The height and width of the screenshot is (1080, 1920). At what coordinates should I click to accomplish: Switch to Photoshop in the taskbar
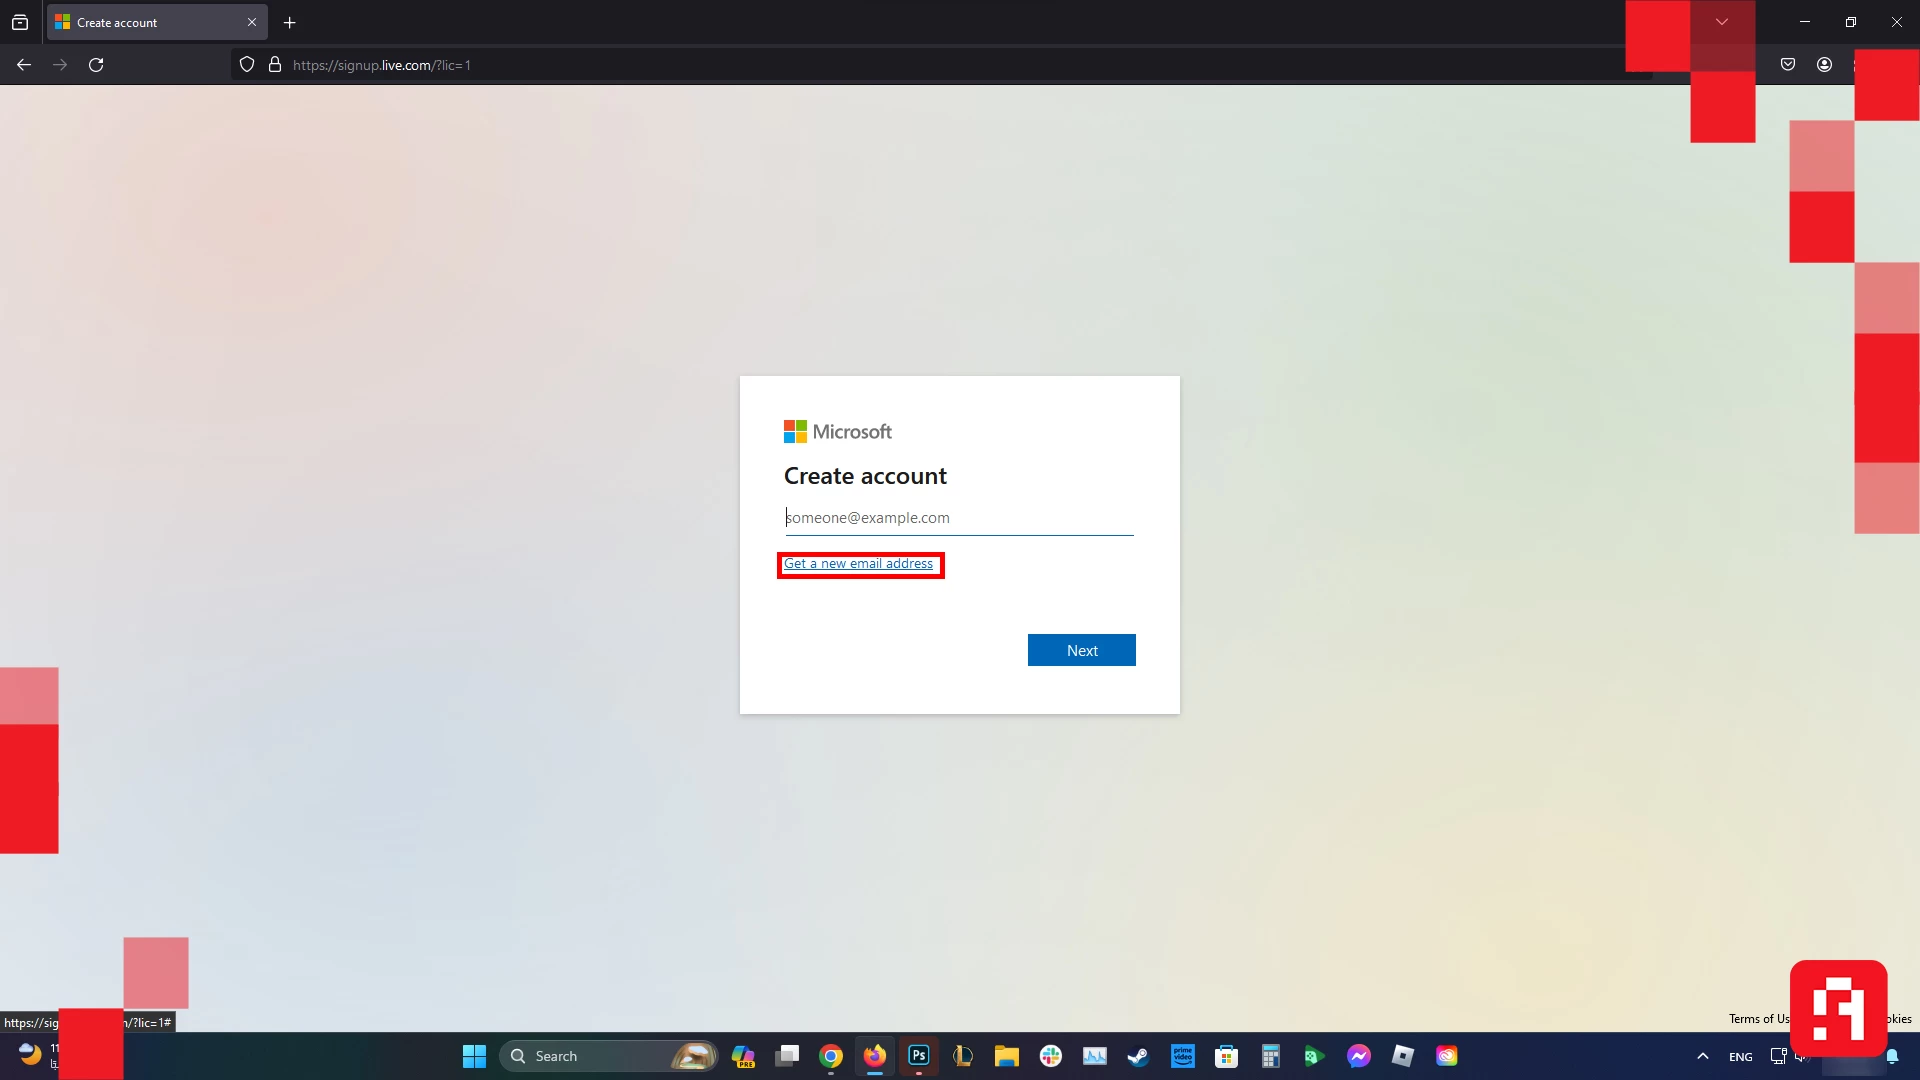pyautogui.click(x=919, y=1056)
